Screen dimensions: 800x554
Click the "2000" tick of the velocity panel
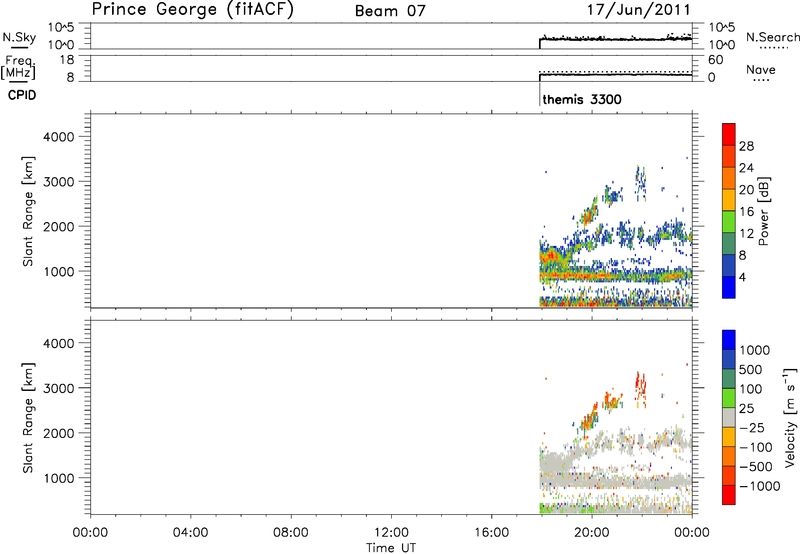[x=59, y=433]
